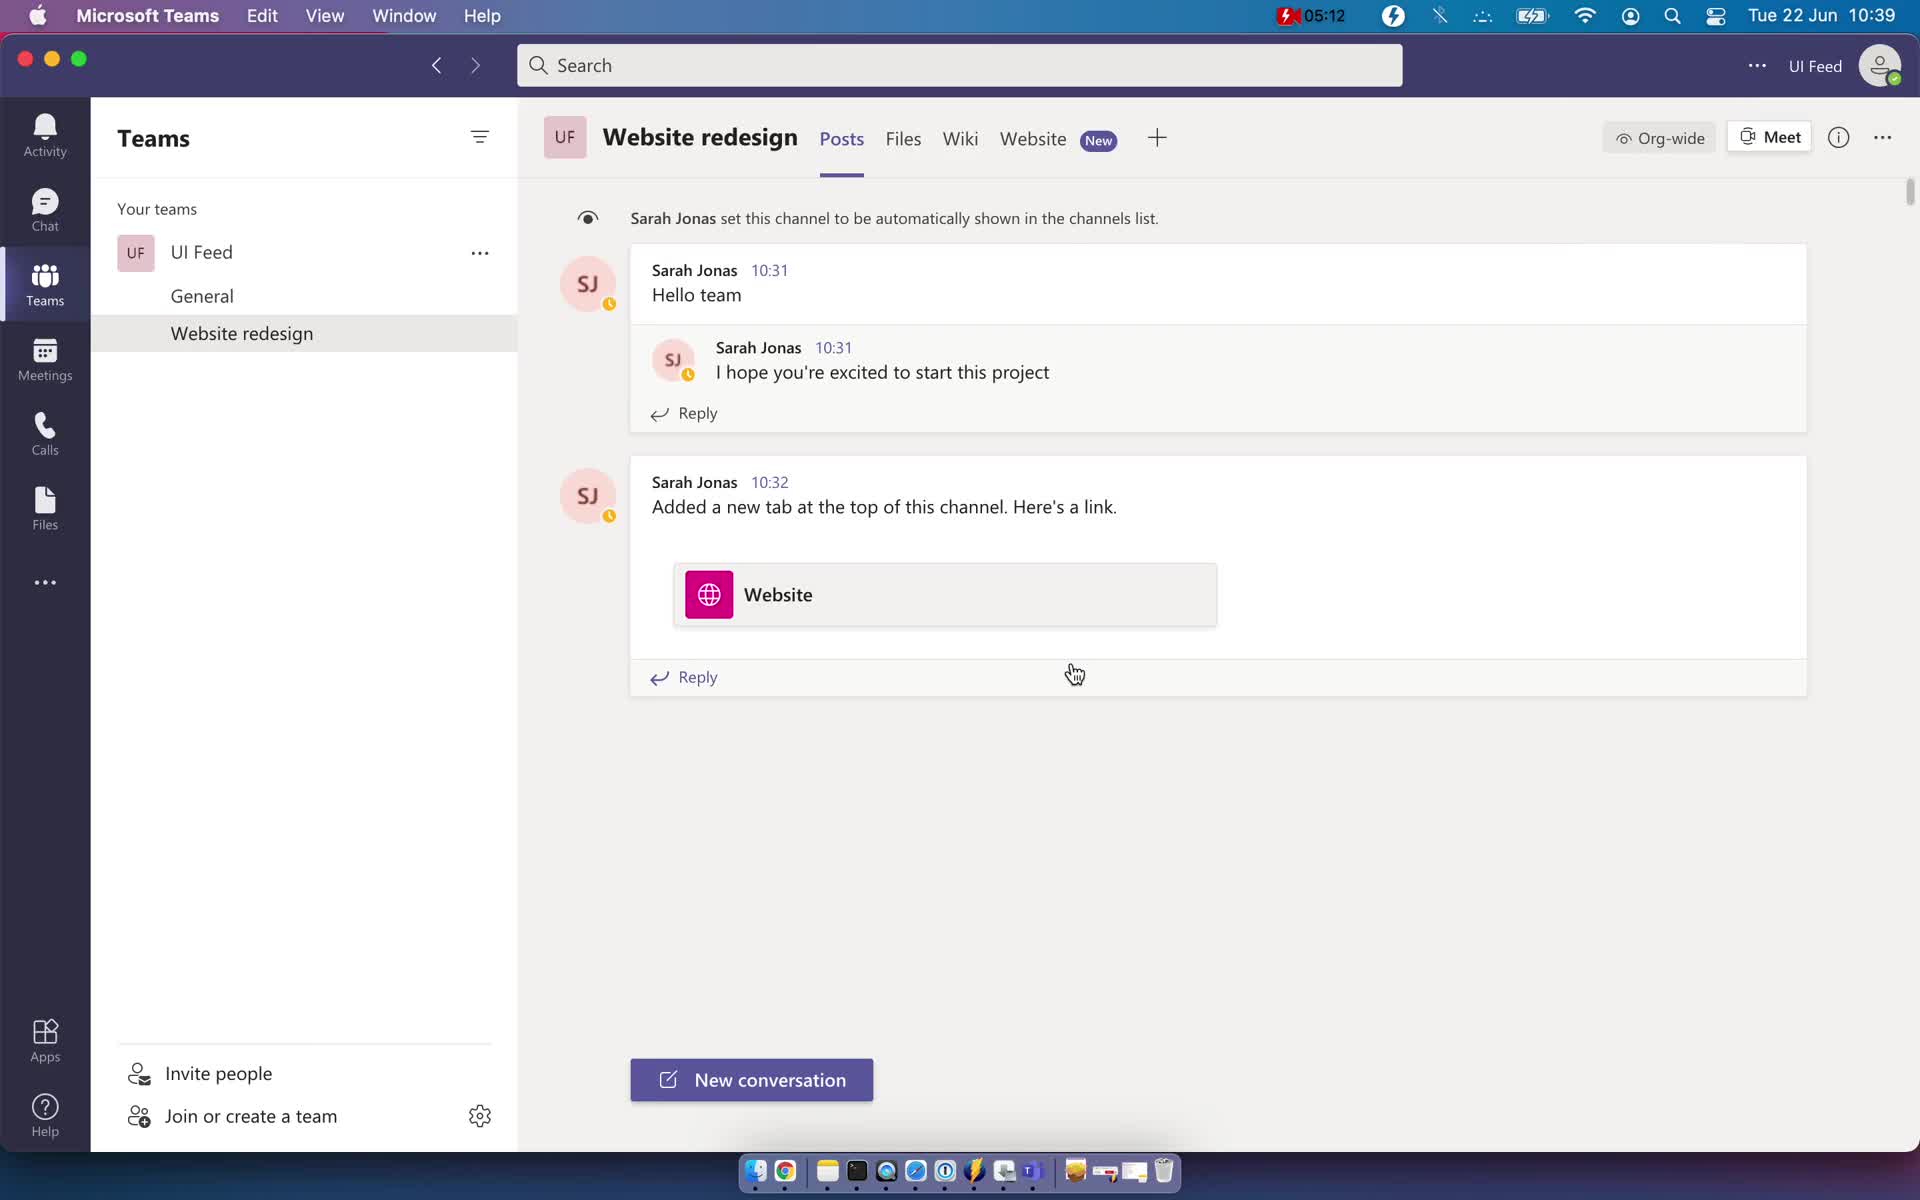
Task: Click Join or create a team
Action: coord(250,1116)
